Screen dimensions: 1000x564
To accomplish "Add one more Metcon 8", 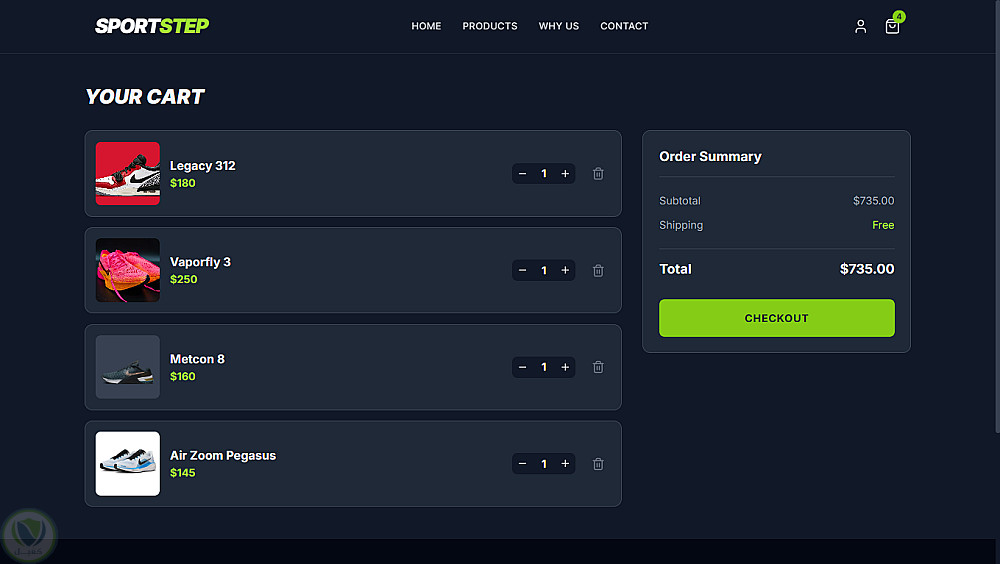I will pyautogui.click(x=565, y=367).
